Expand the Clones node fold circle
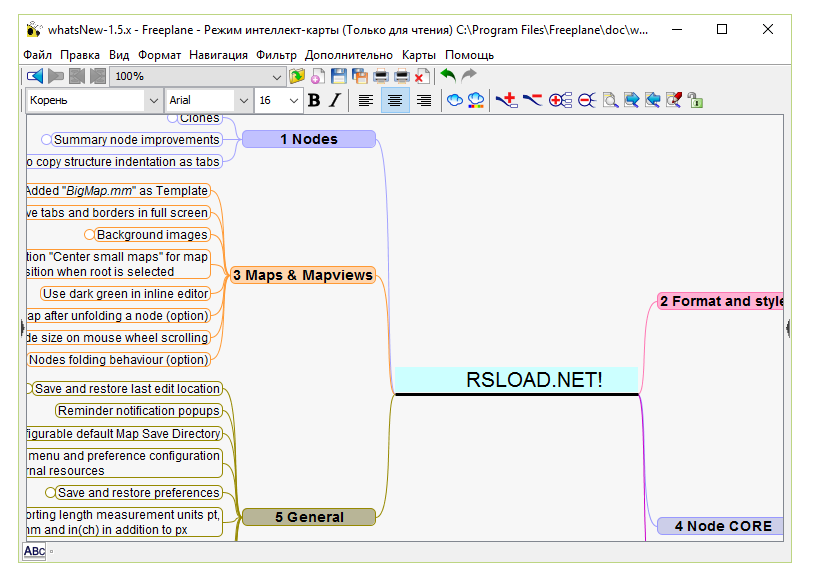Screen dimensions: 813x584 [173, 118]
